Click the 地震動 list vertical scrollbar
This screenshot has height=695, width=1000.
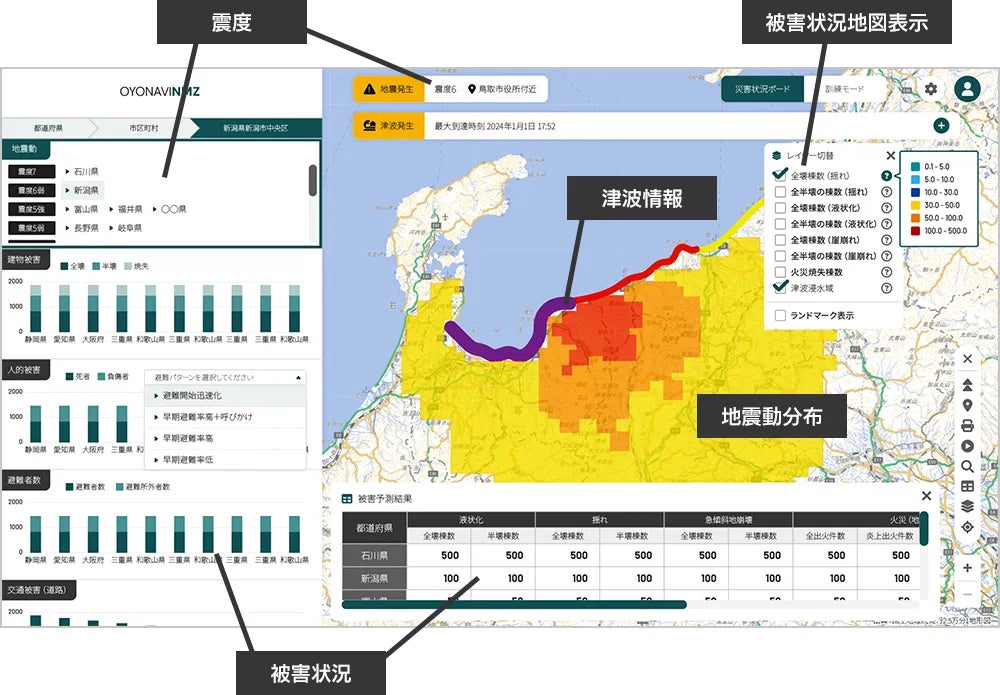[x=312, y=180]
